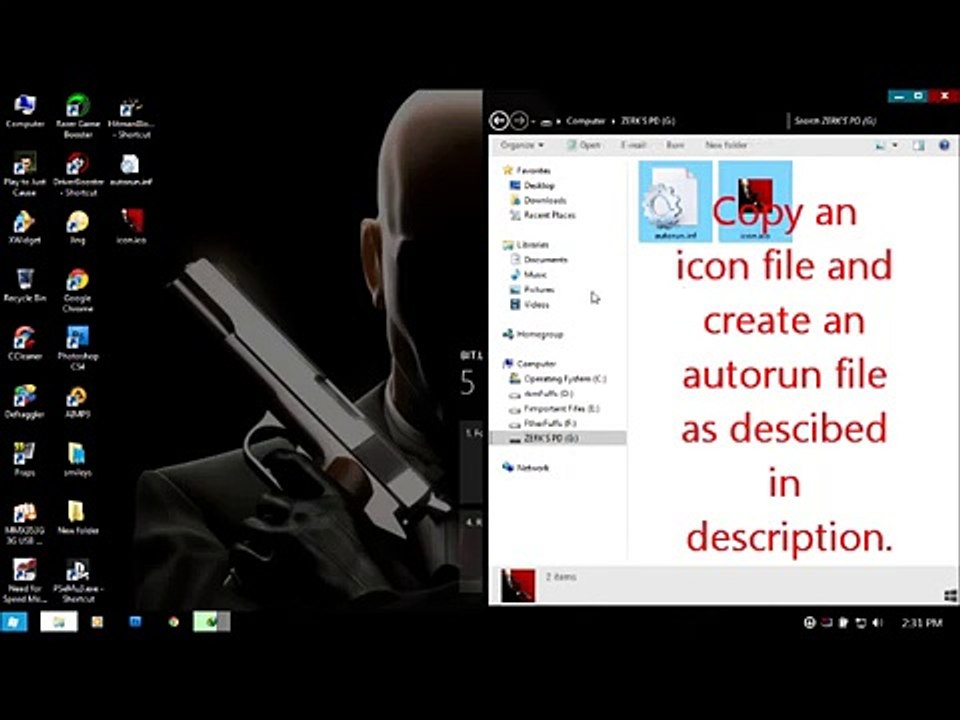Click the details pane icon thumbnail

pyautogui.click(x=518, y=585)
